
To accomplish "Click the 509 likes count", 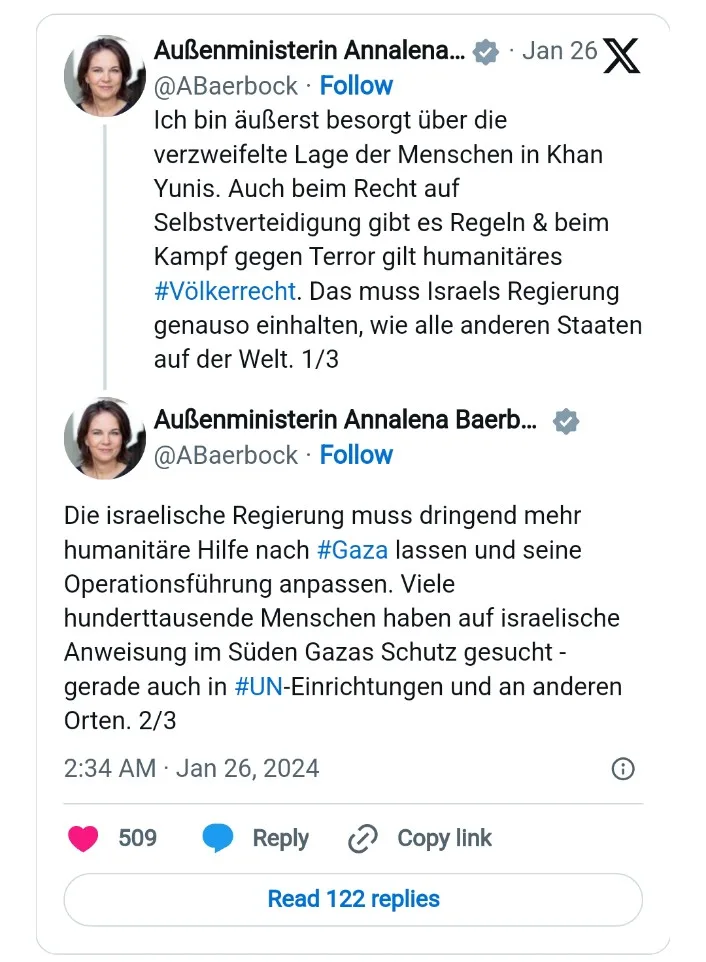I will [x=137, y=838].
